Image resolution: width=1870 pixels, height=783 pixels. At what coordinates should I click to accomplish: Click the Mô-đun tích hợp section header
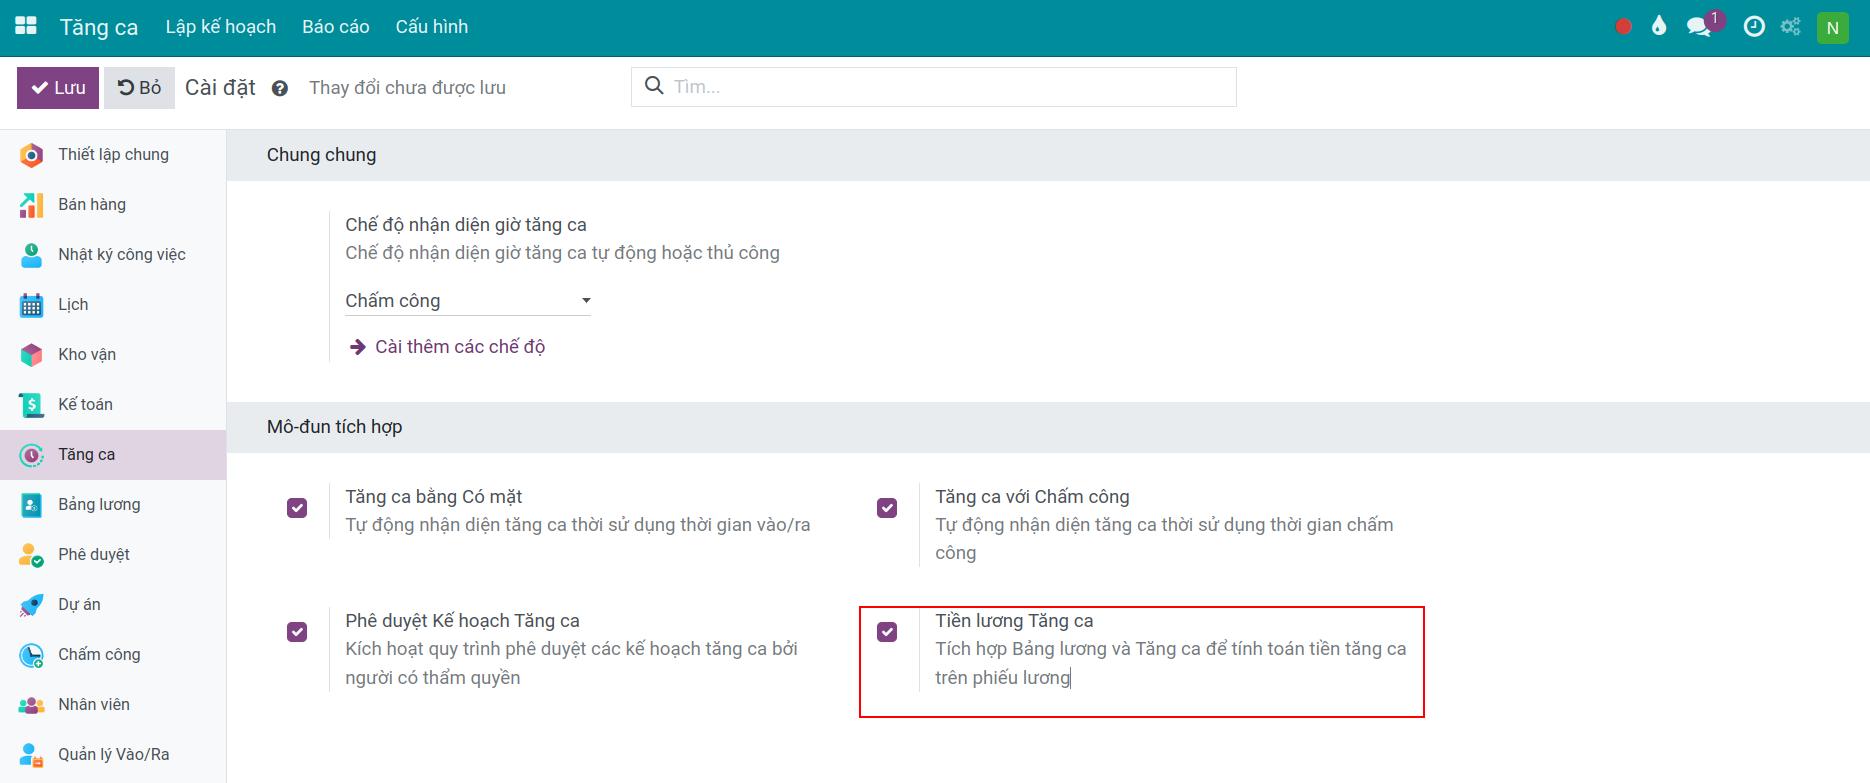pyautogui.click(x=334, y=427)
